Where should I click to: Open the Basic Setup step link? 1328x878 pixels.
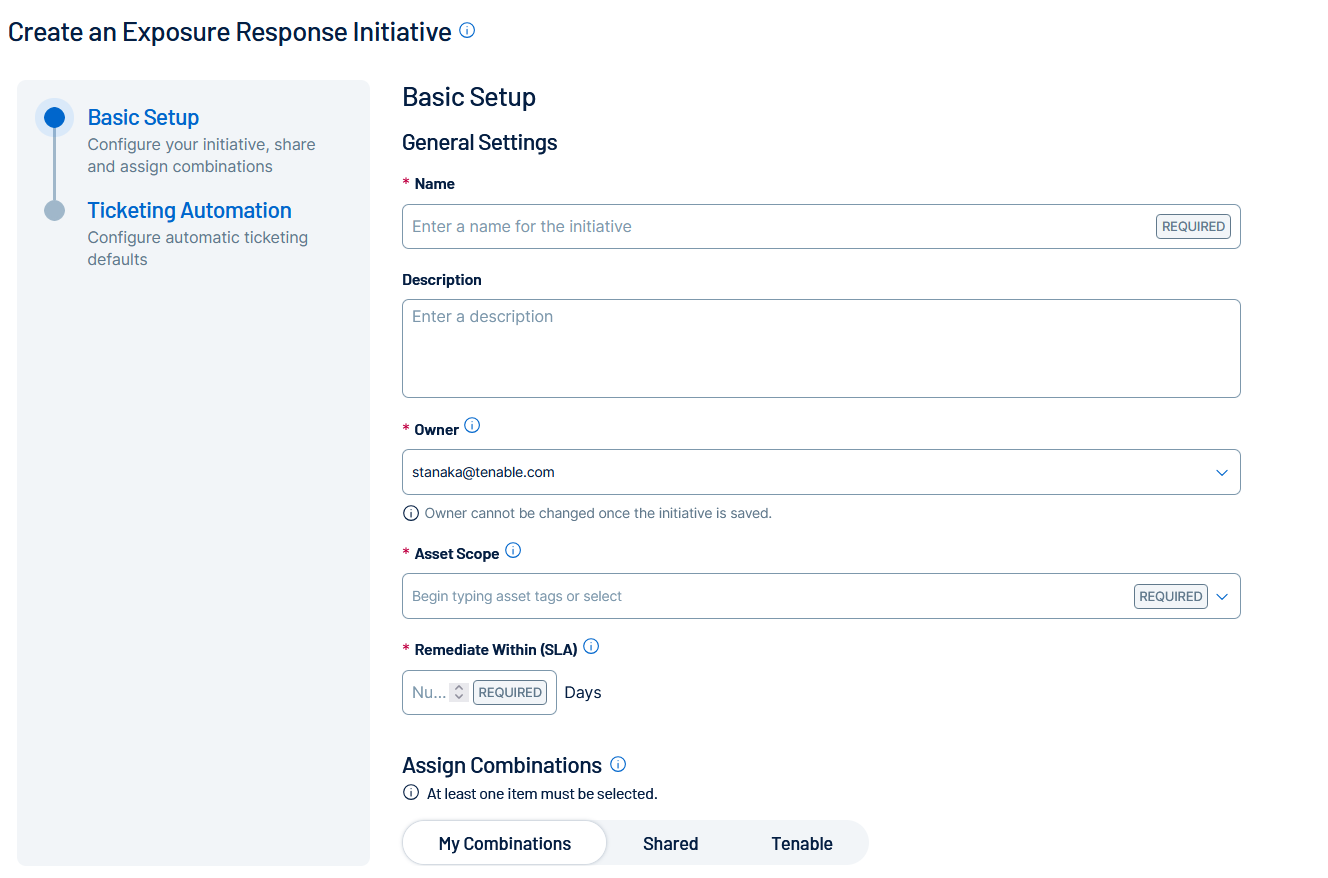(x=143, y=118)
